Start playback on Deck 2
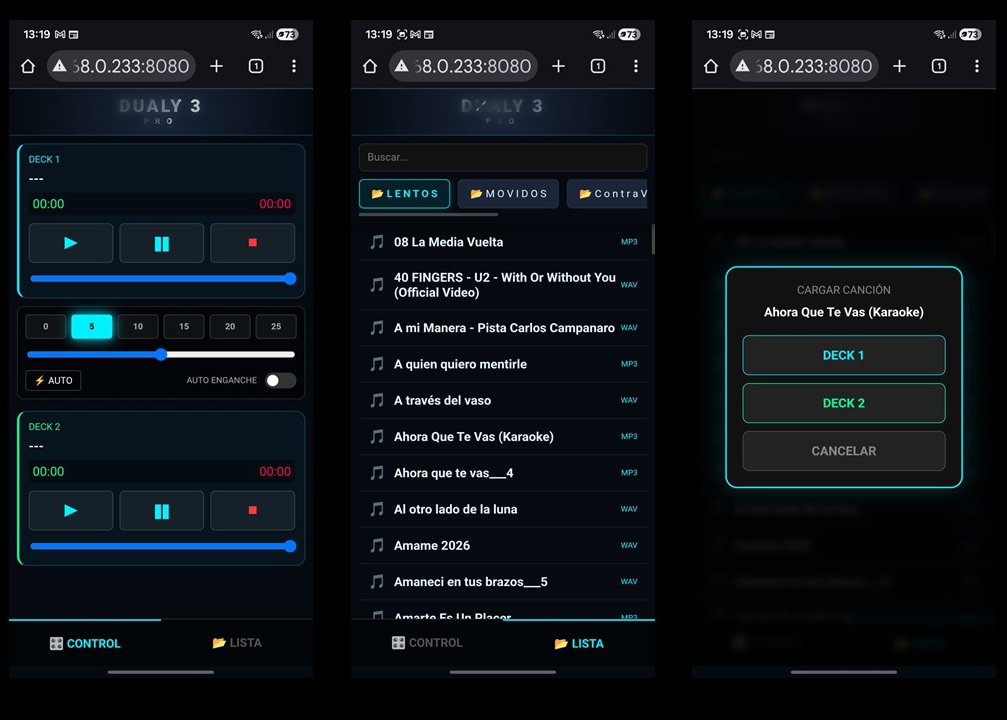 (x=70, y=510)
